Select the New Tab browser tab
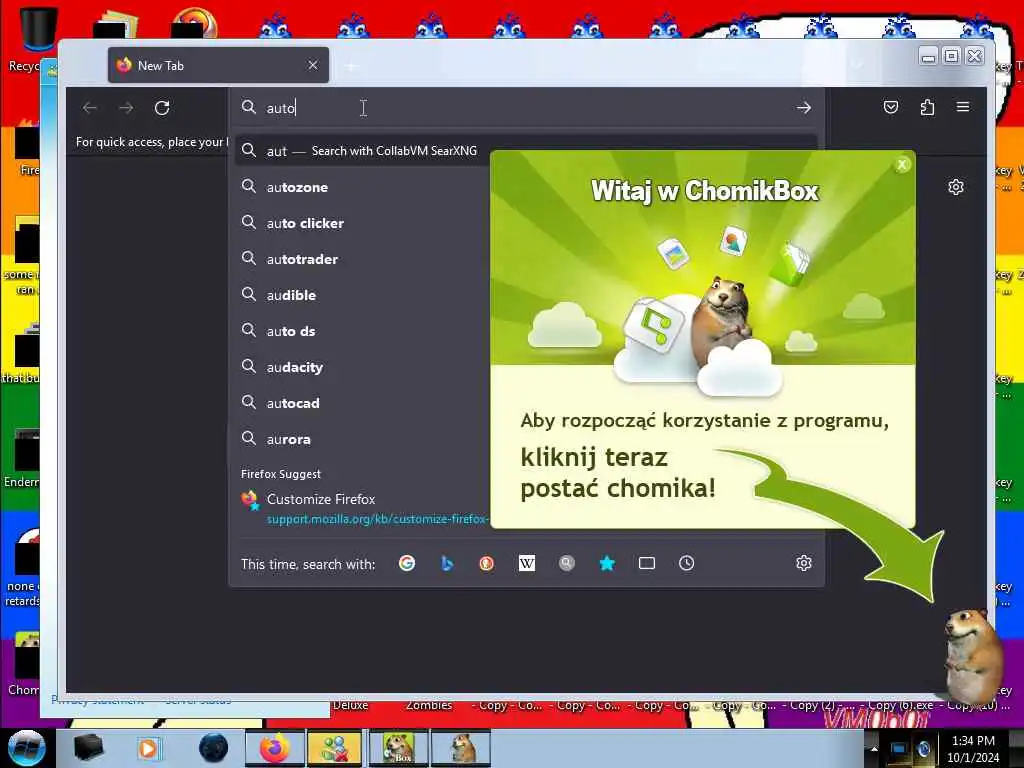Screen dimensions: 1024x768 tap(218, 65)
